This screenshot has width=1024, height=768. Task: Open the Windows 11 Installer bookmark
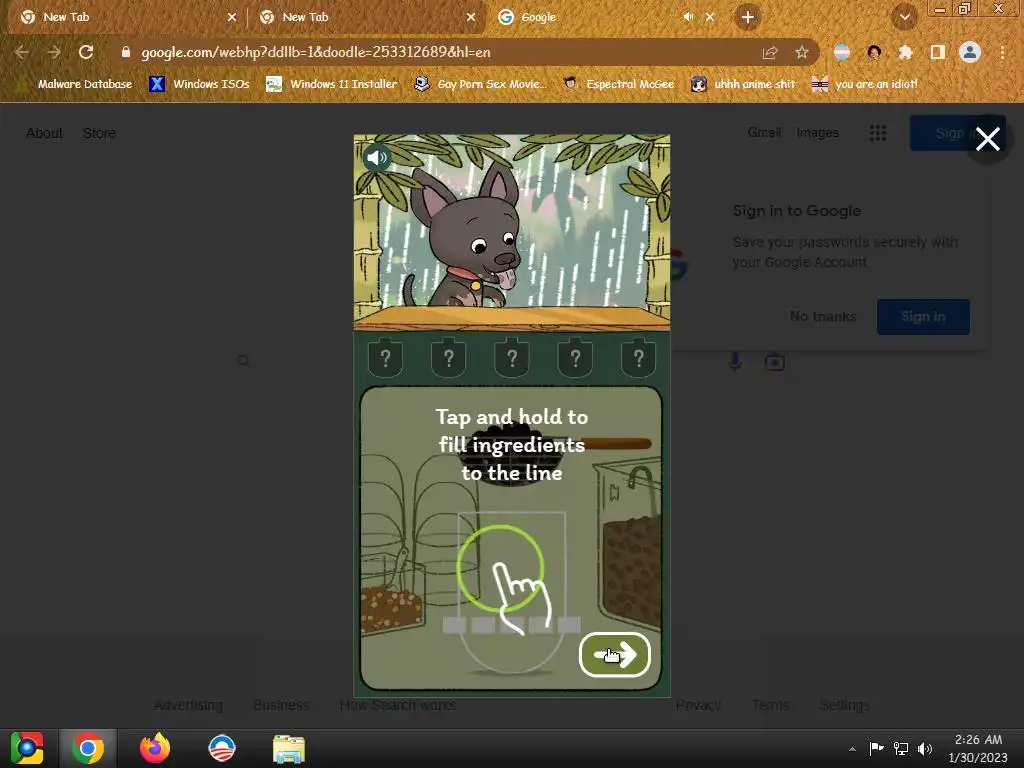point(332,84)
